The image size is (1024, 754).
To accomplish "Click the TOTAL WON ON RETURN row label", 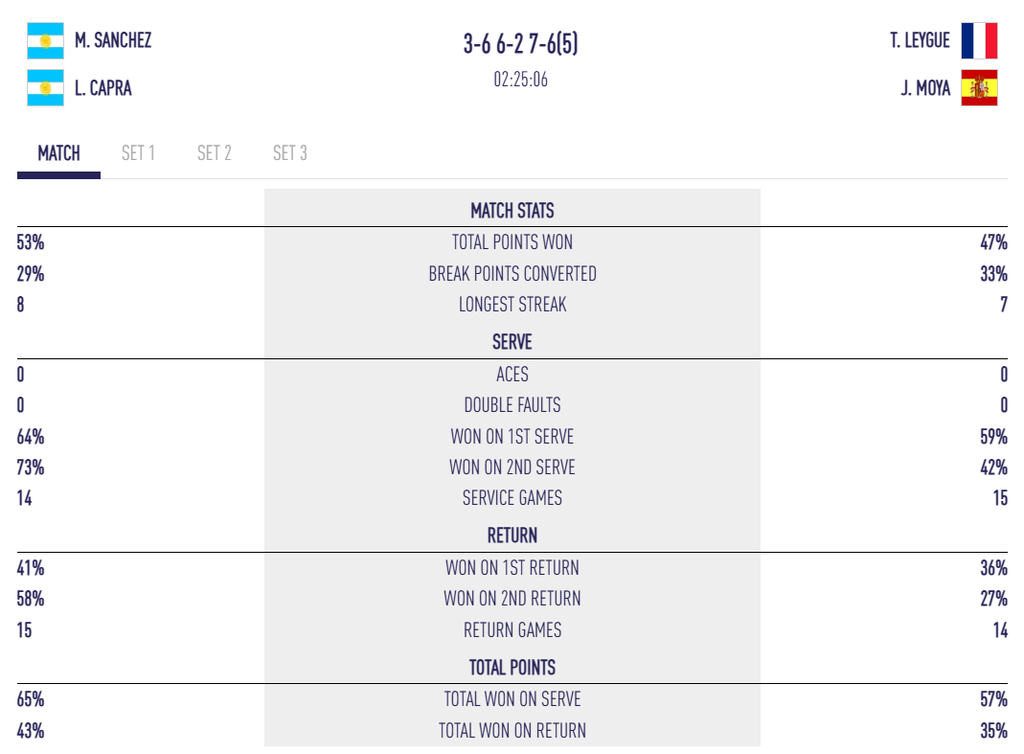I will (x=512, y=730).
